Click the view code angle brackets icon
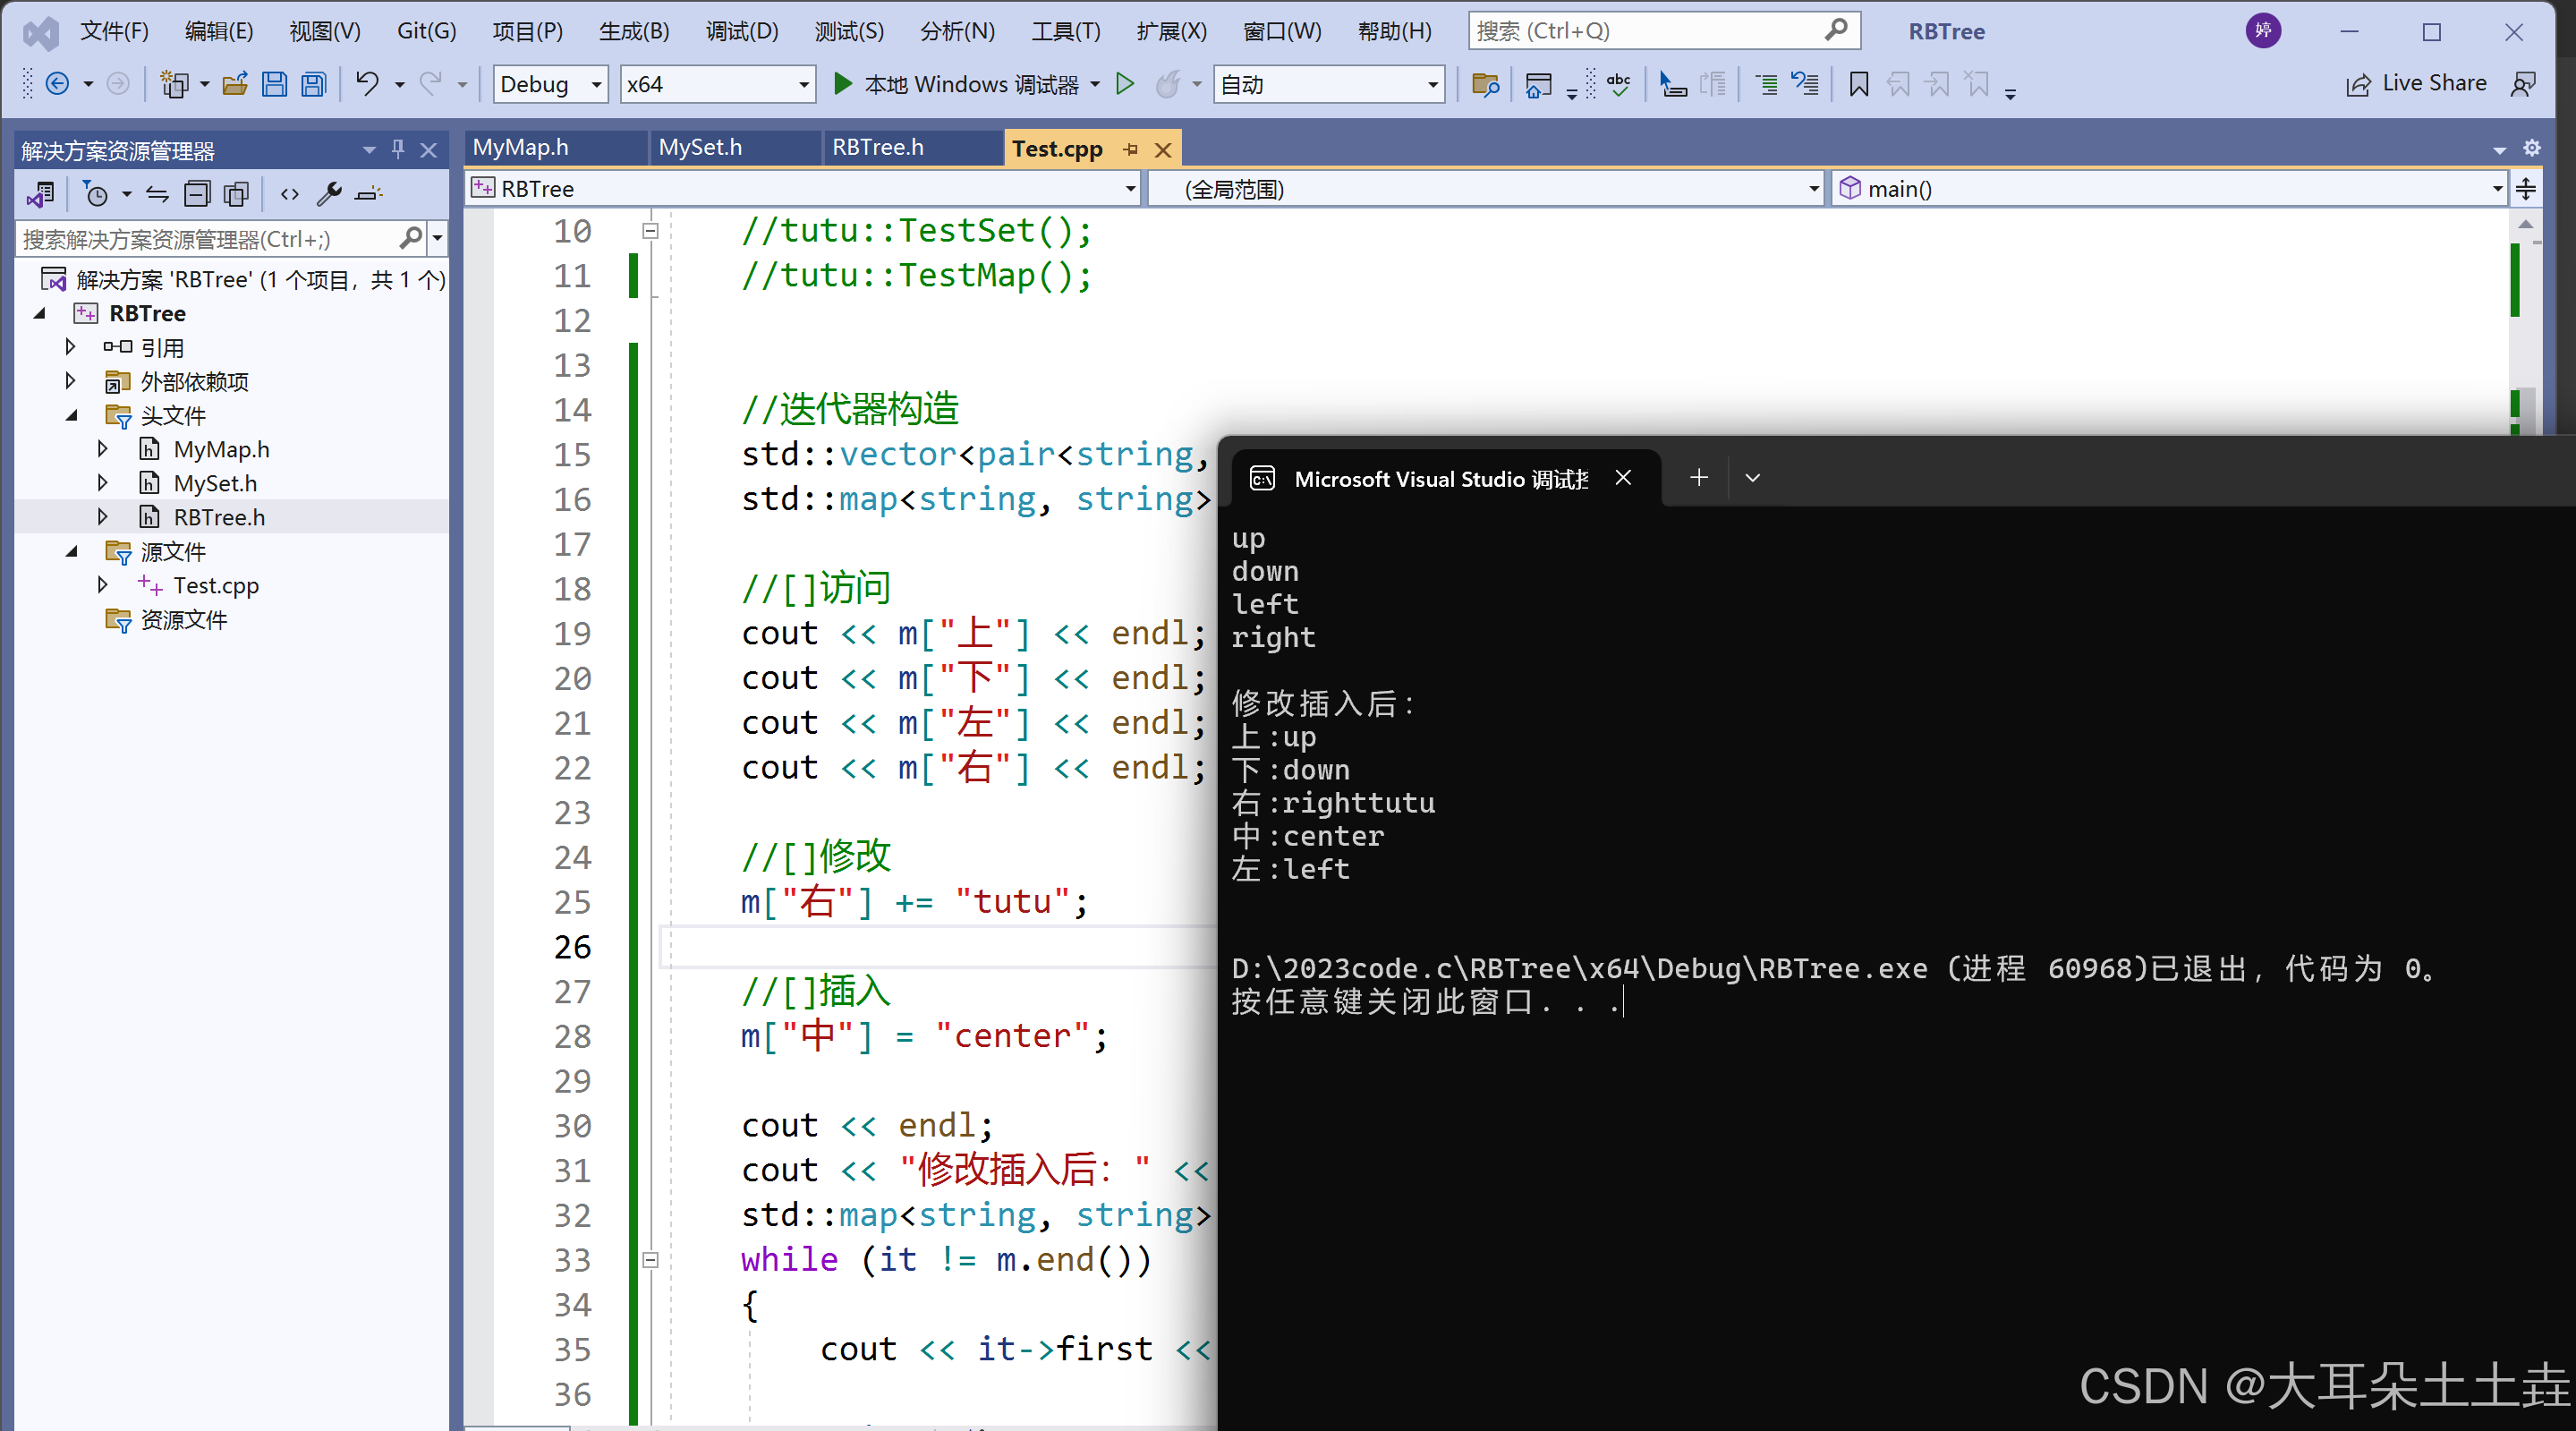 pyautogui.click(x=290, y=194)
